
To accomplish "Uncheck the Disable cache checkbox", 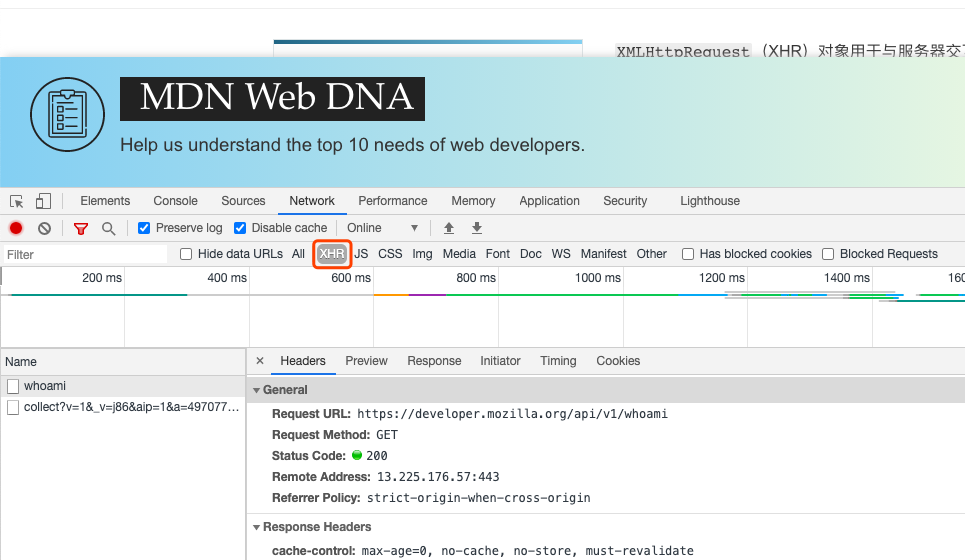I will (240, 228).
